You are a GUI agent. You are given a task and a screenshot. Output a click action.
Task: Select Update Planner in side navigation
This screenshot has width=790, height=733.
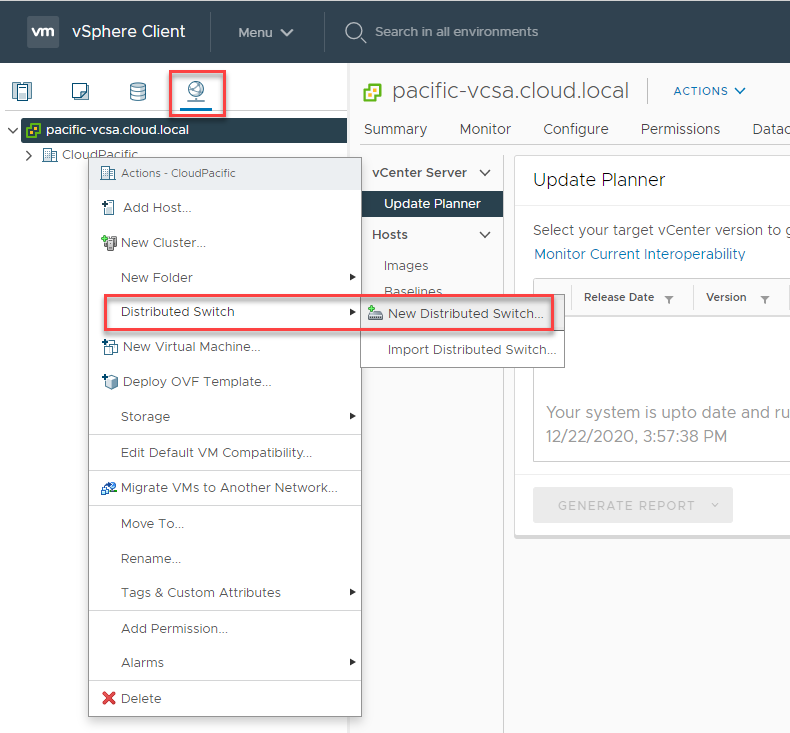(432, 204)
